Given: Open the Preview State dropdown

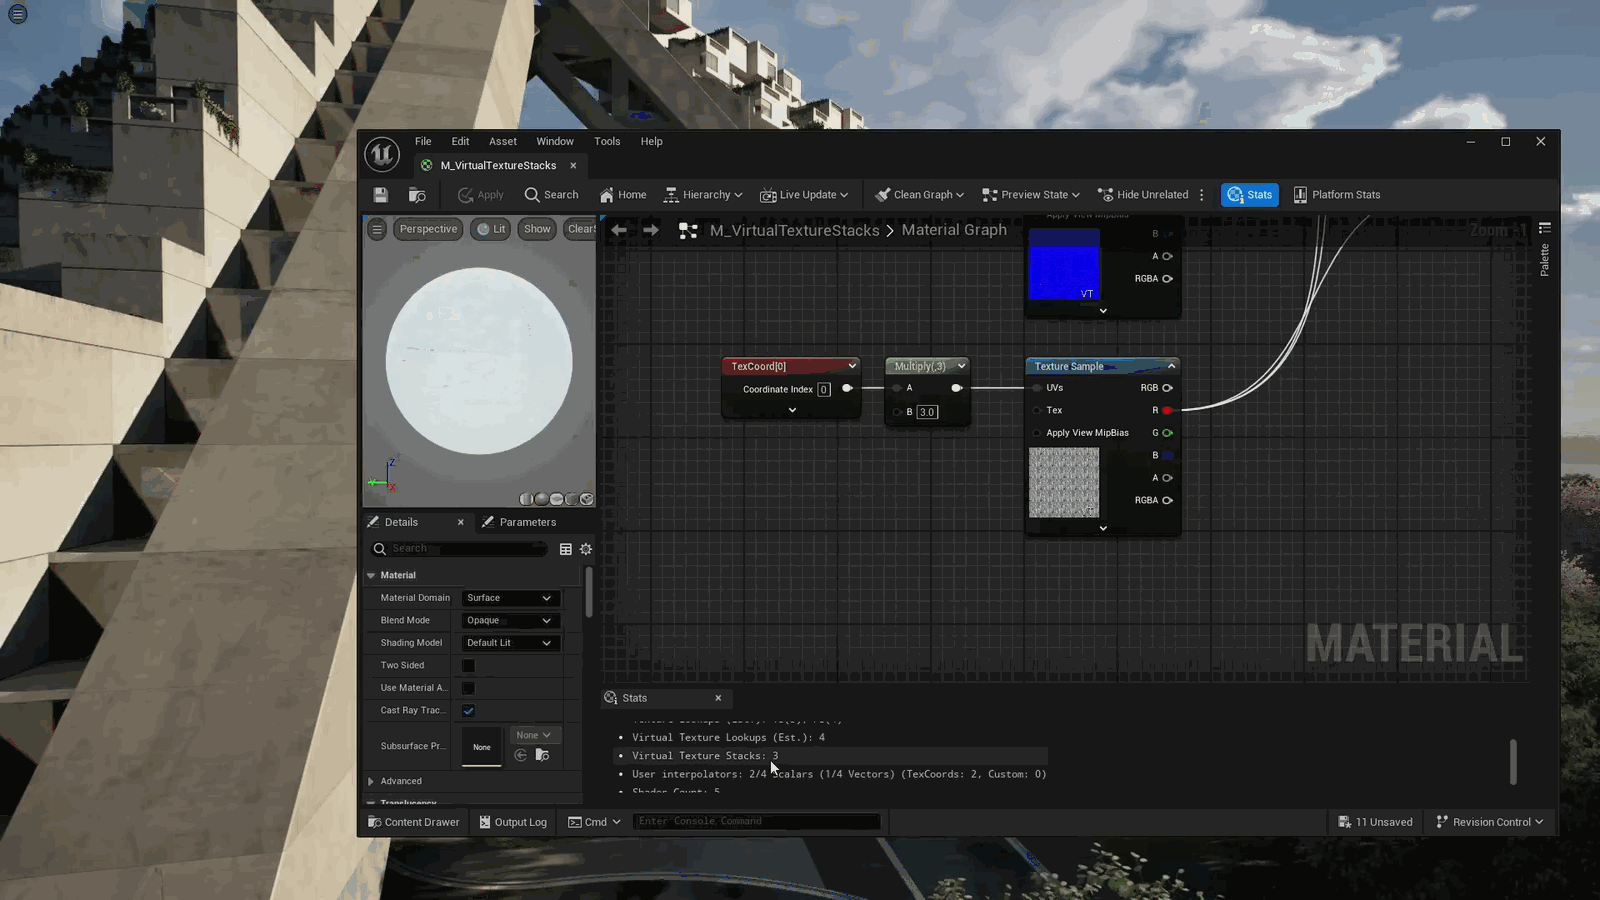Looking at the screenshot, I should click(1031, 195).
